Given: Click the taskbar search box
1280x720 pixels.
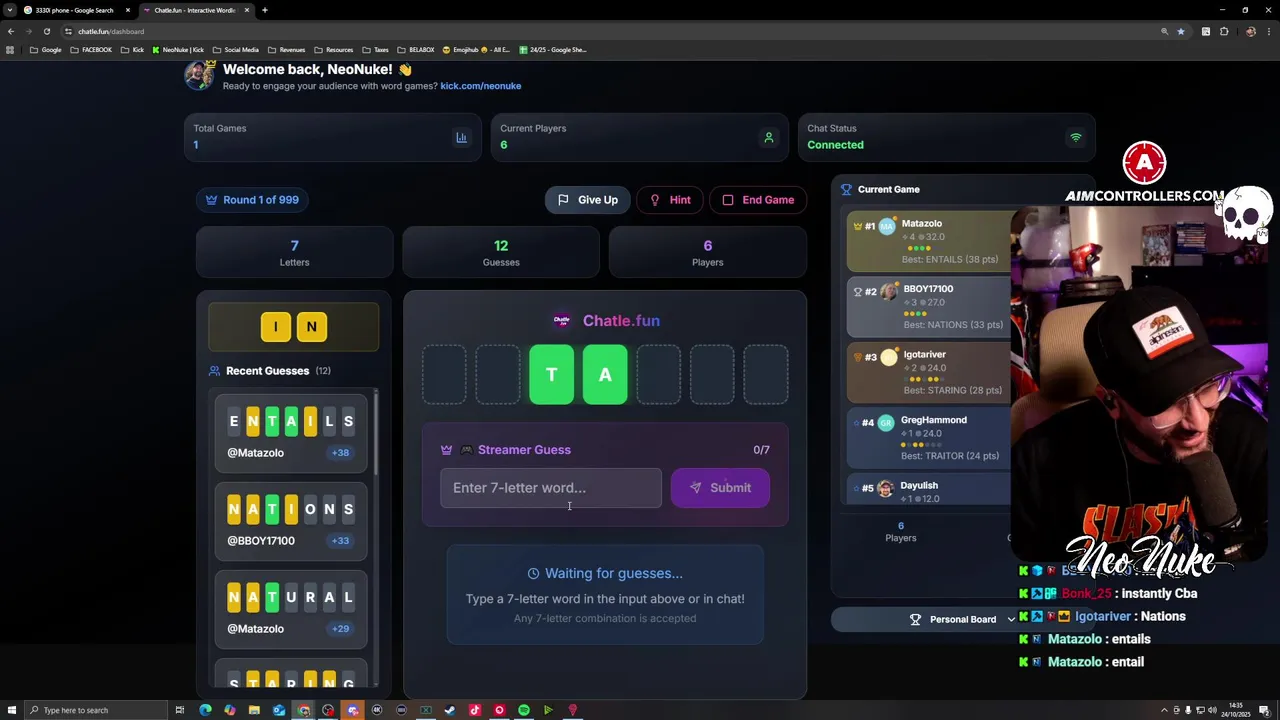Looking at the screenshot, I should (95, 710).
